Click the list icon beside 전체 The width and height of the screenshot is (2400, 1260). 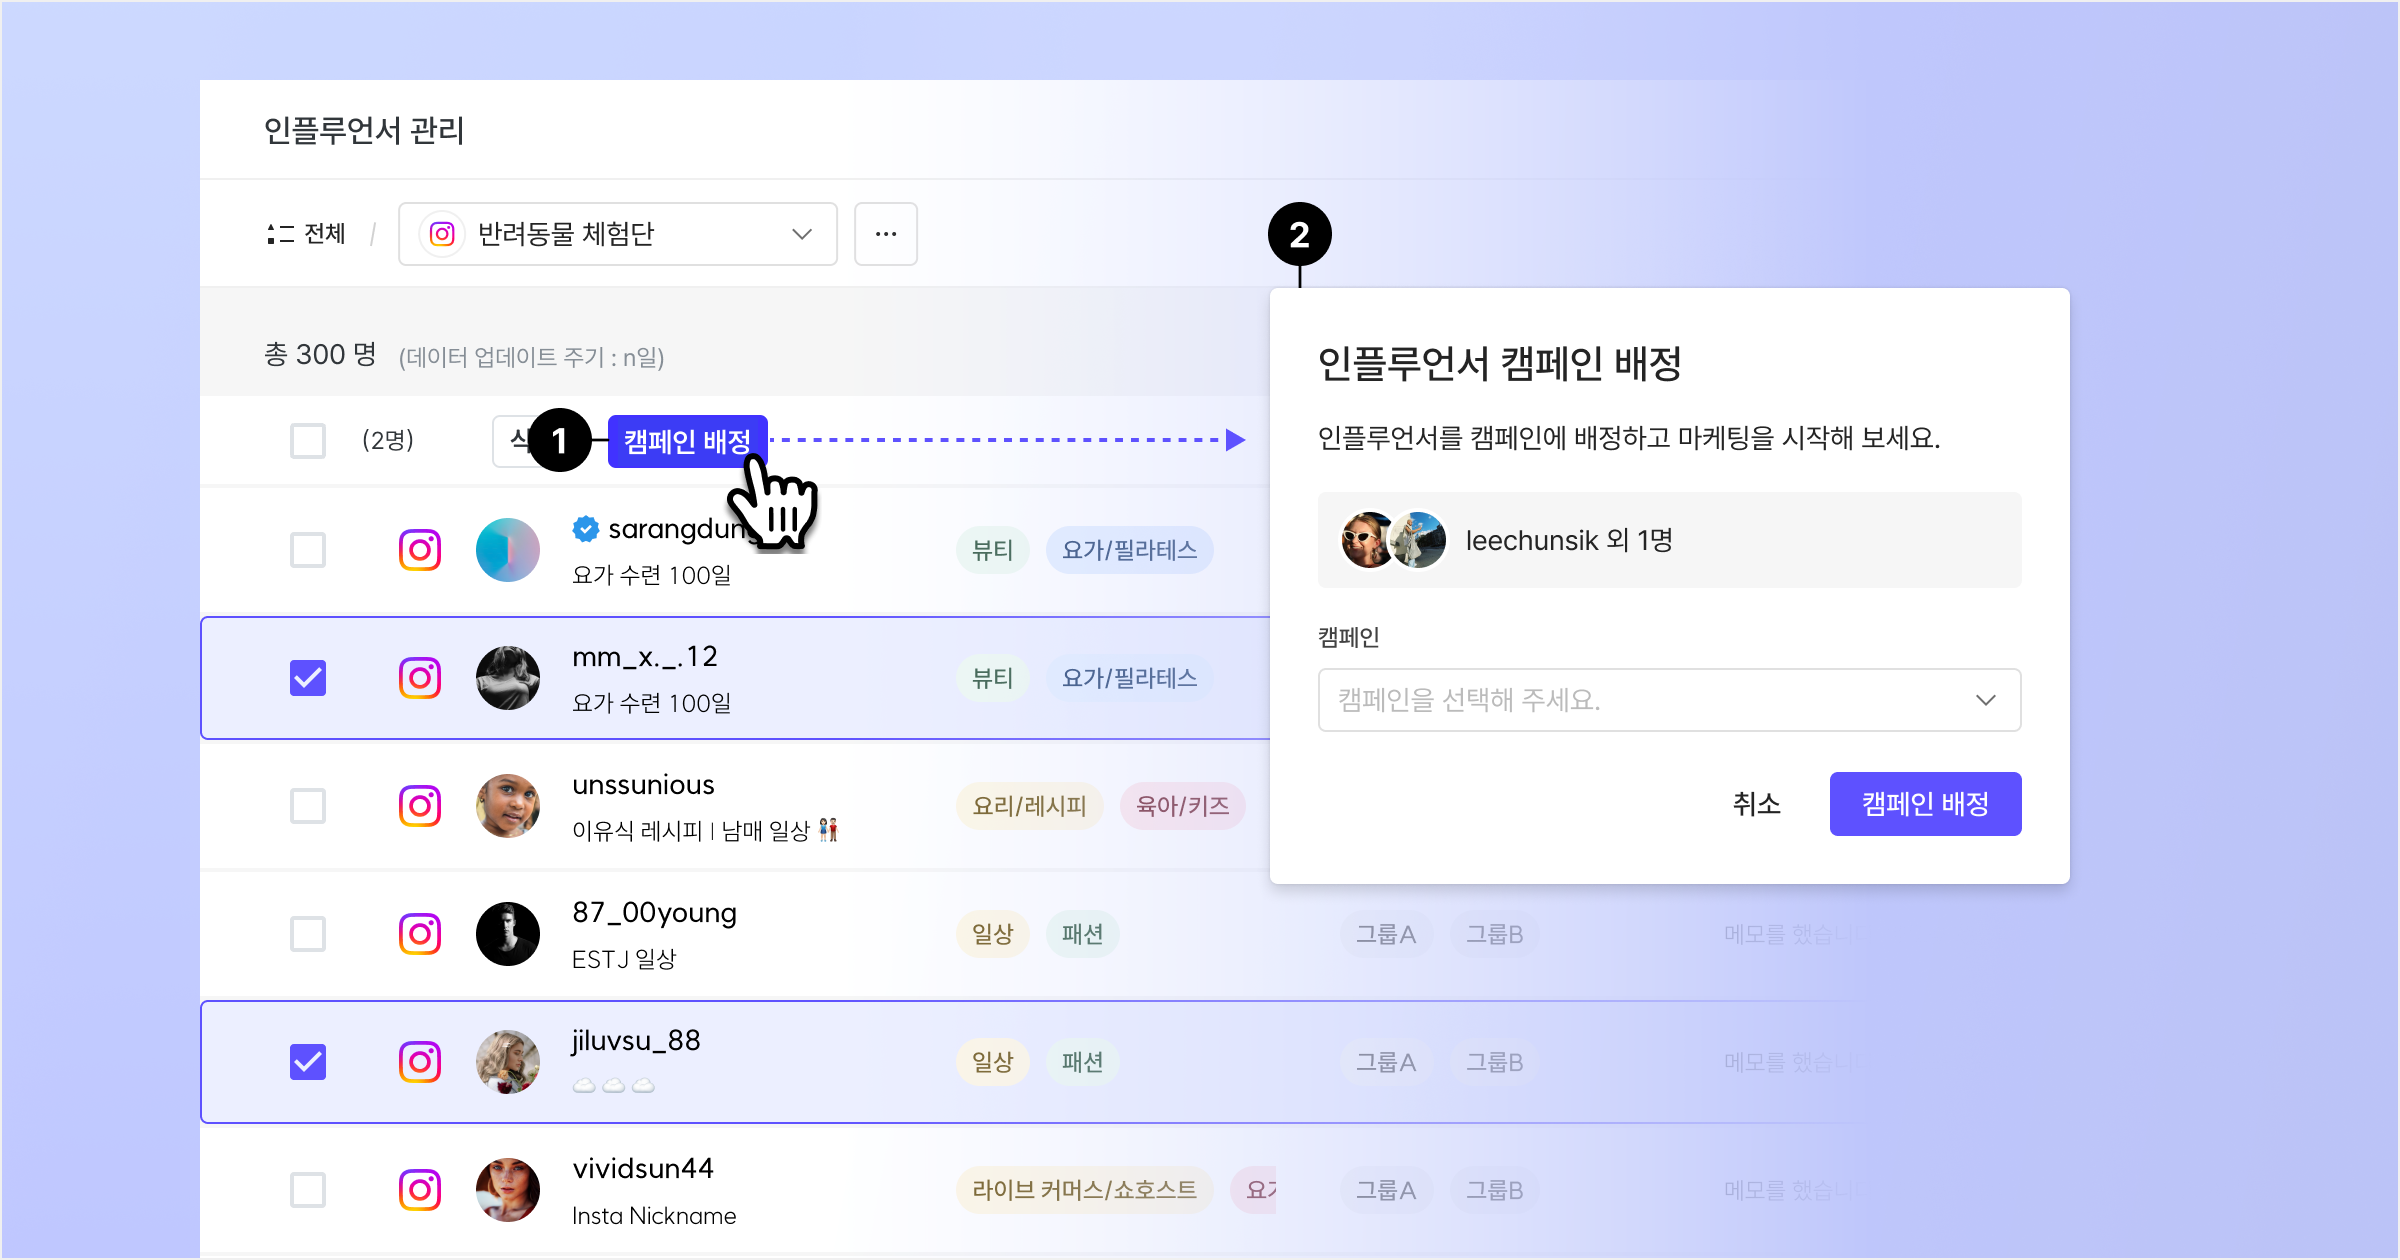click(x=280, y=234)
